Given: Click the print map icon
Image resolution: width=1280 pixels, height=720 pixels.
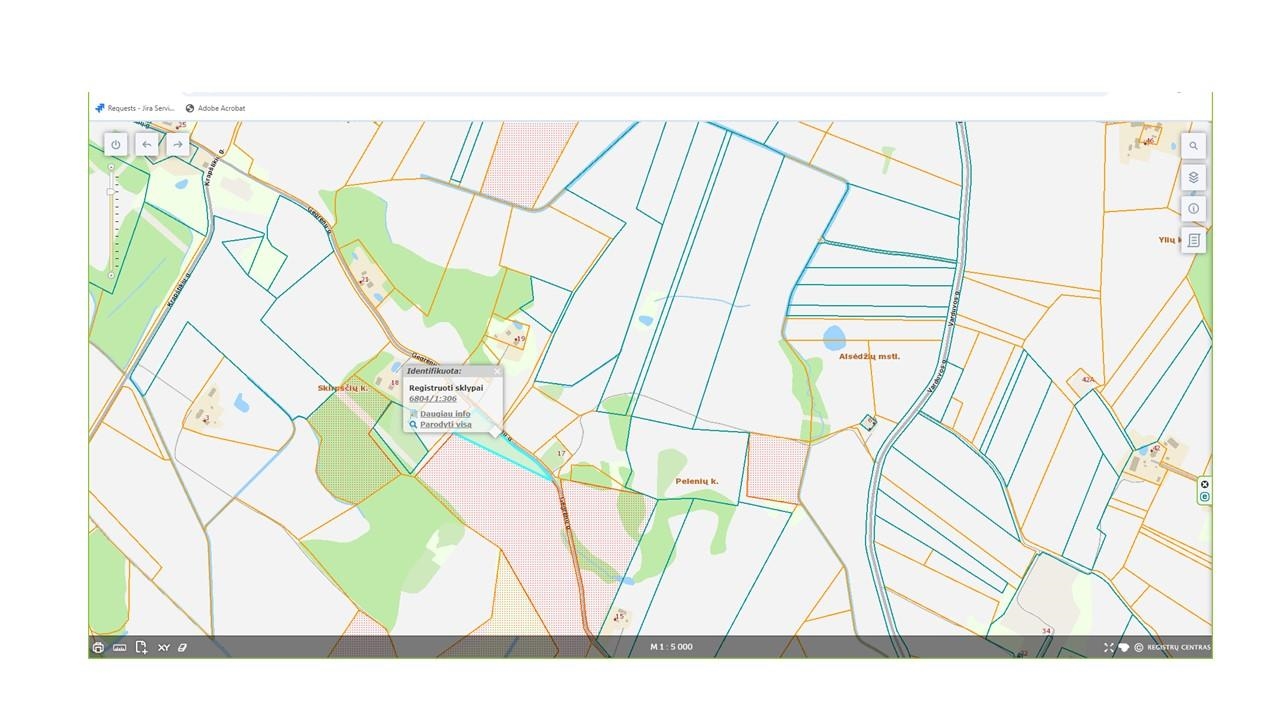Looking at the screenshot, I should tap(98, 648).
